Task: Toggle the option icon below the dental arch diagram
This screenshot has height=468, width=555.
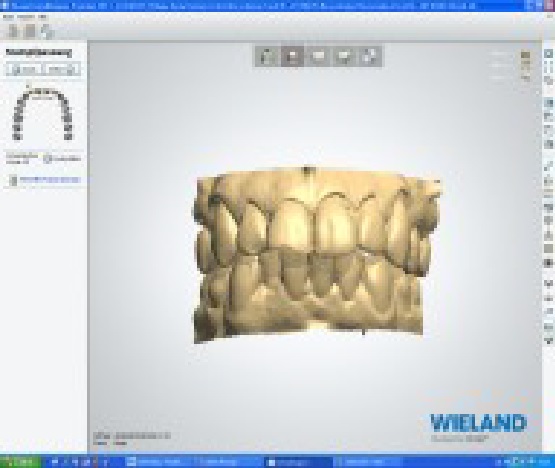Action: (x=48, y=159)
